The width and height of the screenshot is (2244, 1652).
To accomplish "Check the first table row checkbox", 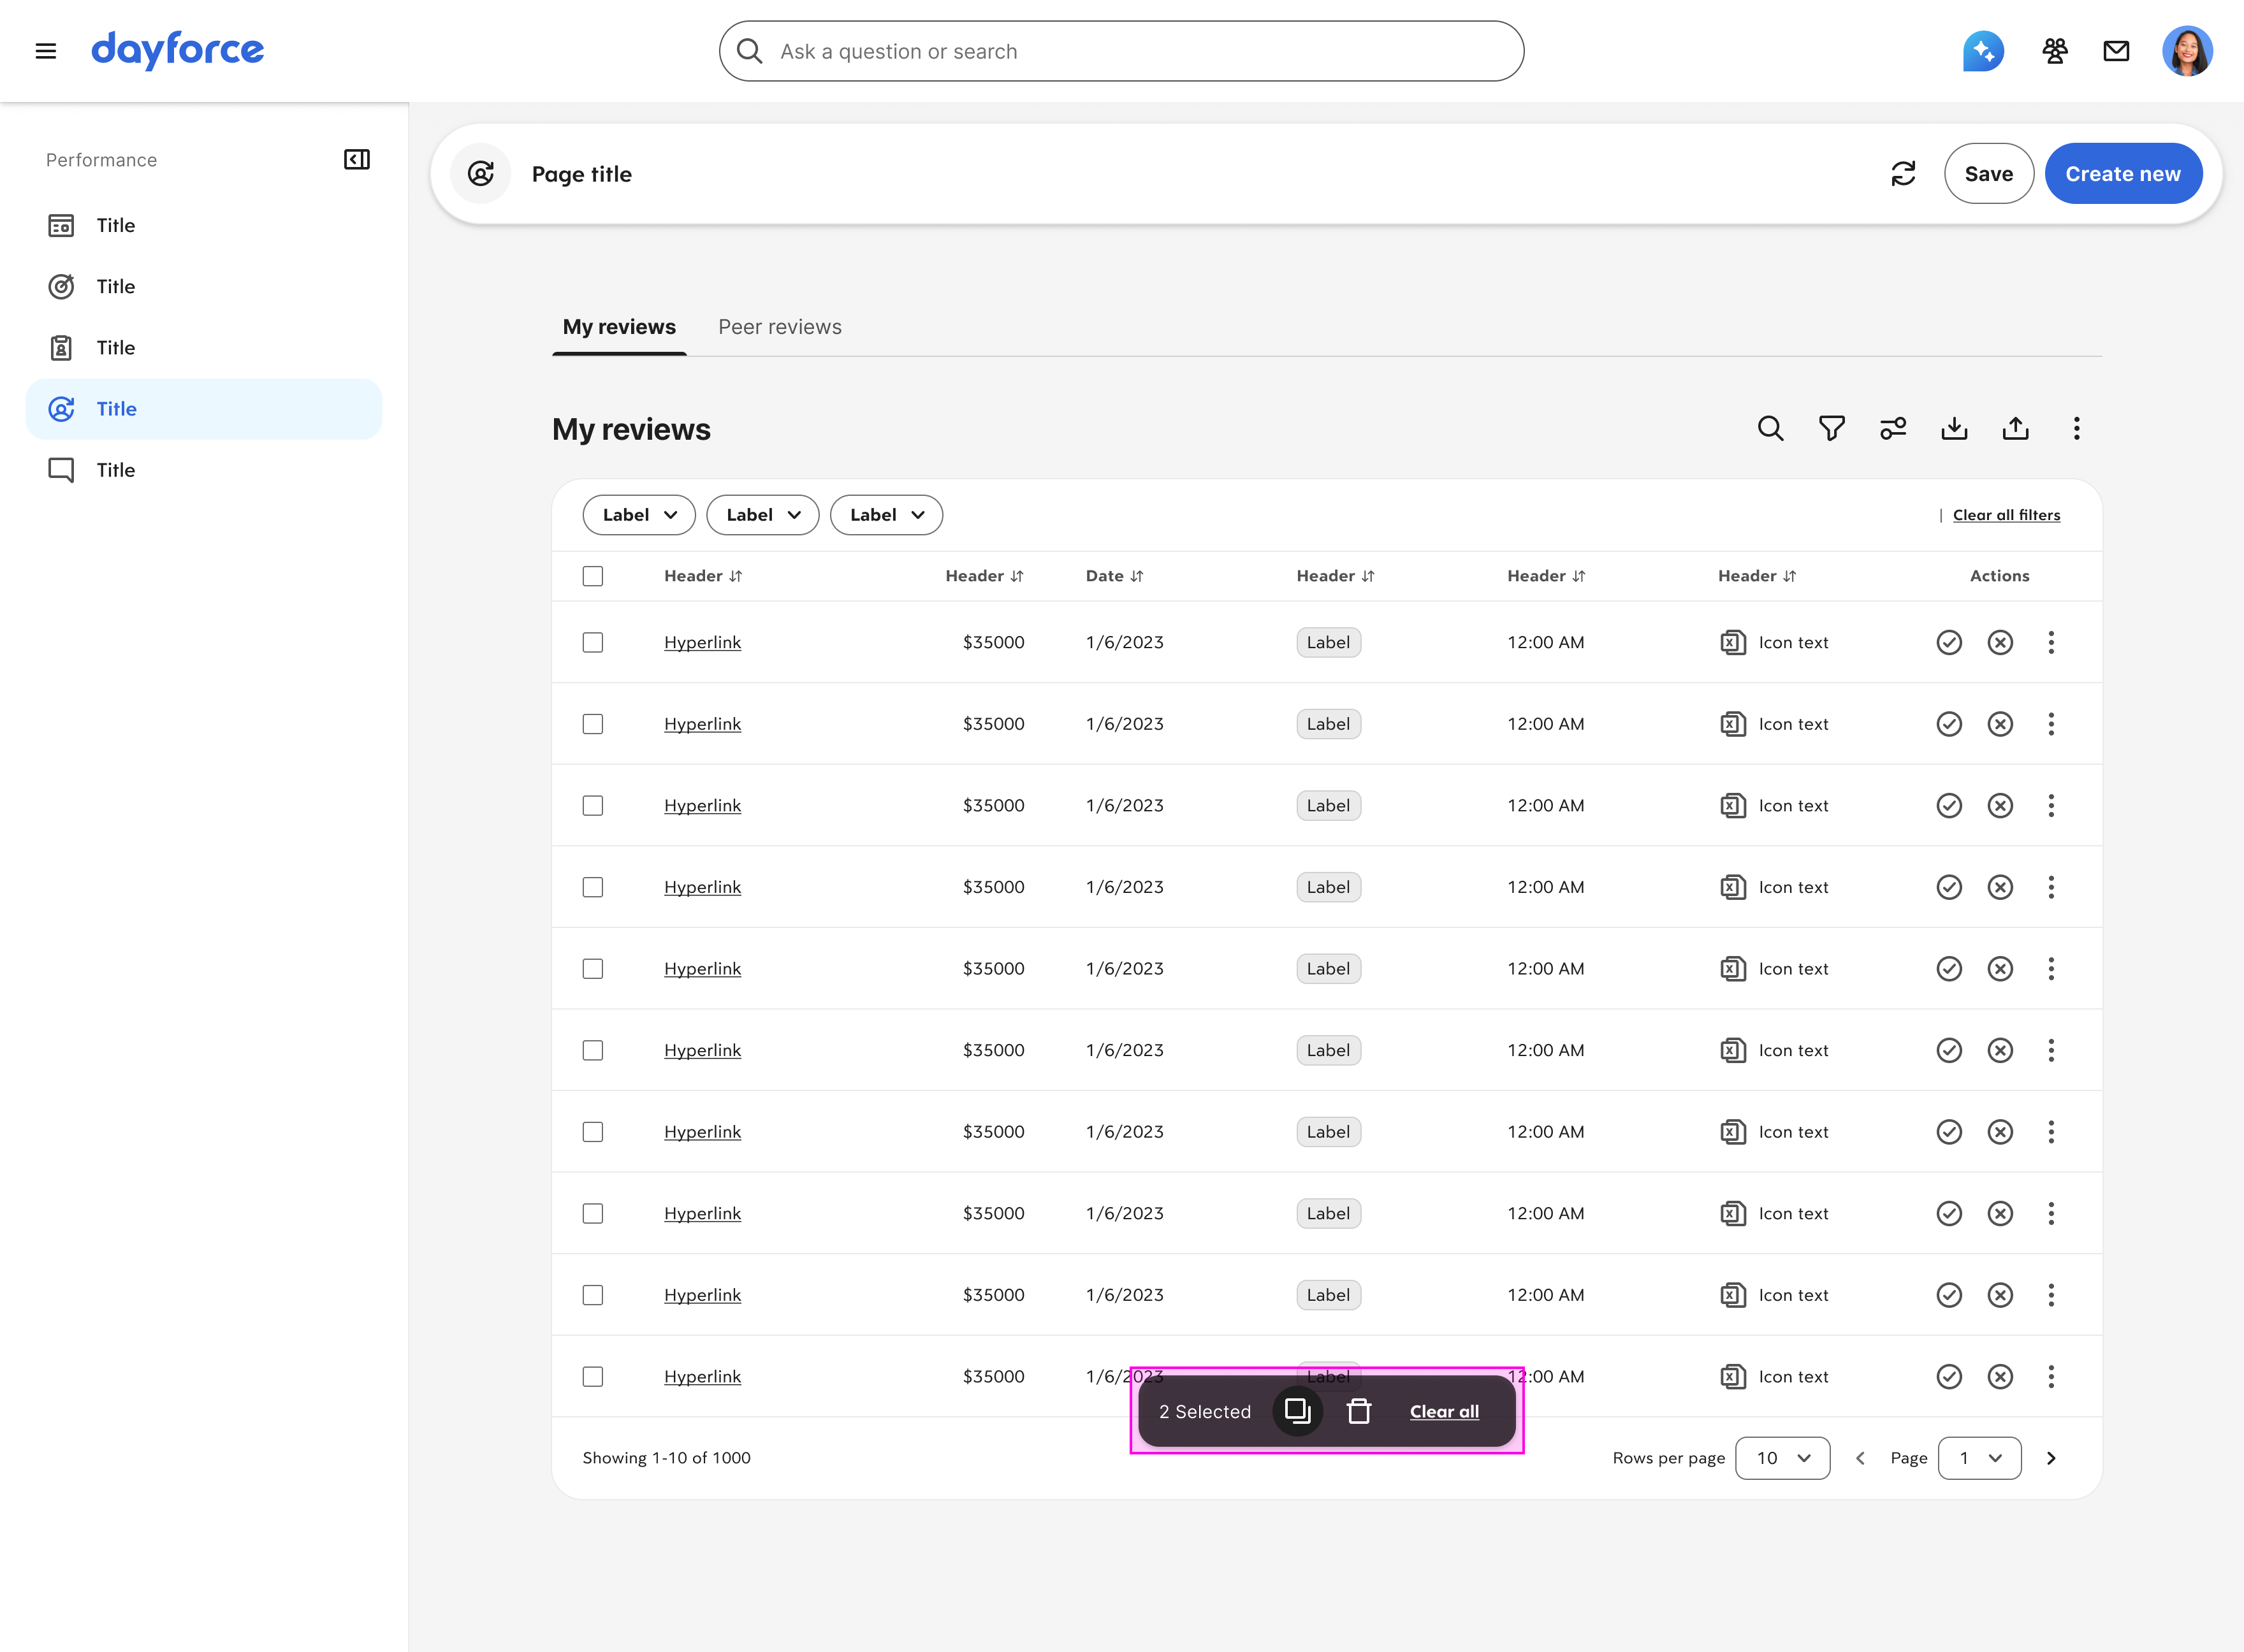I will pyautogui.click(x=593, y=642).
